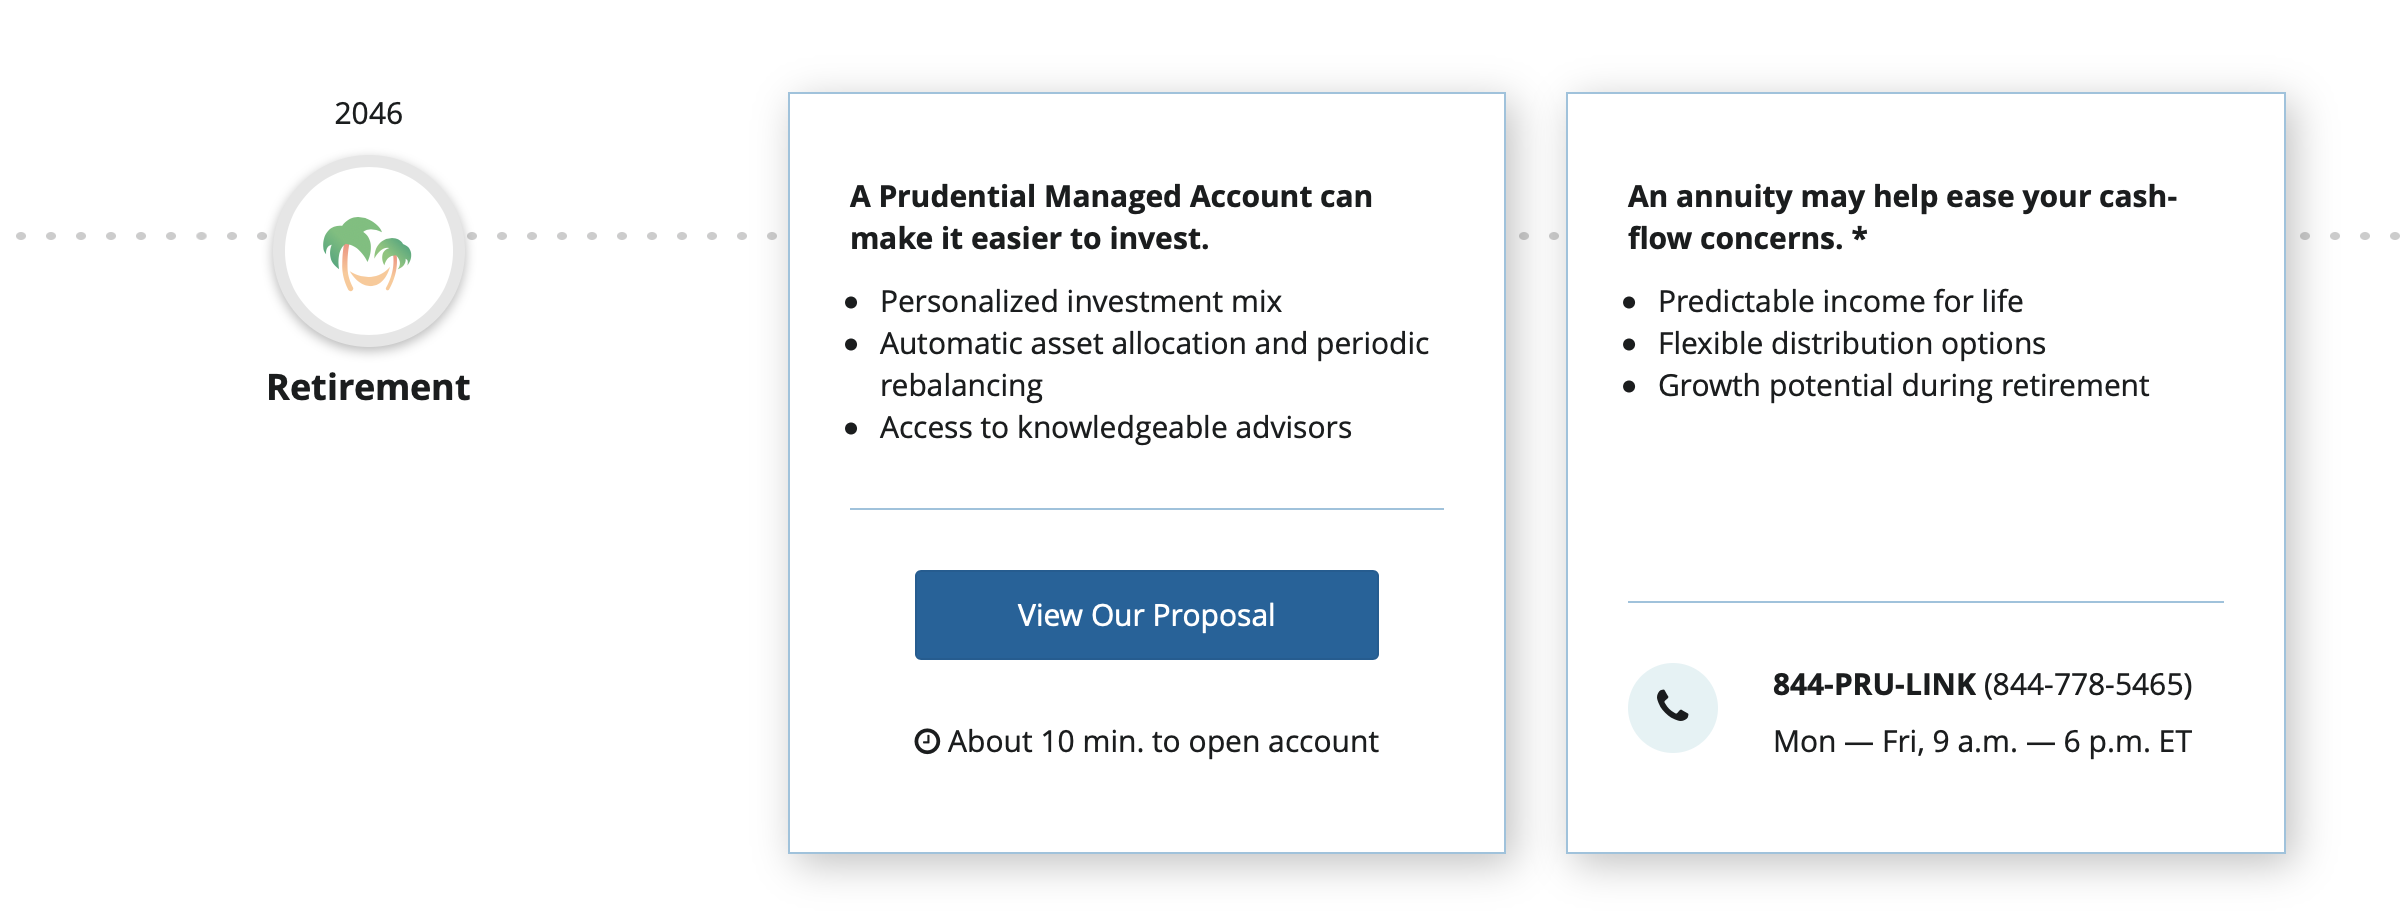Screen dimensions: 2404x916
Task: Click Predictable income for life bullet
Action: [x=1840, y=301]
